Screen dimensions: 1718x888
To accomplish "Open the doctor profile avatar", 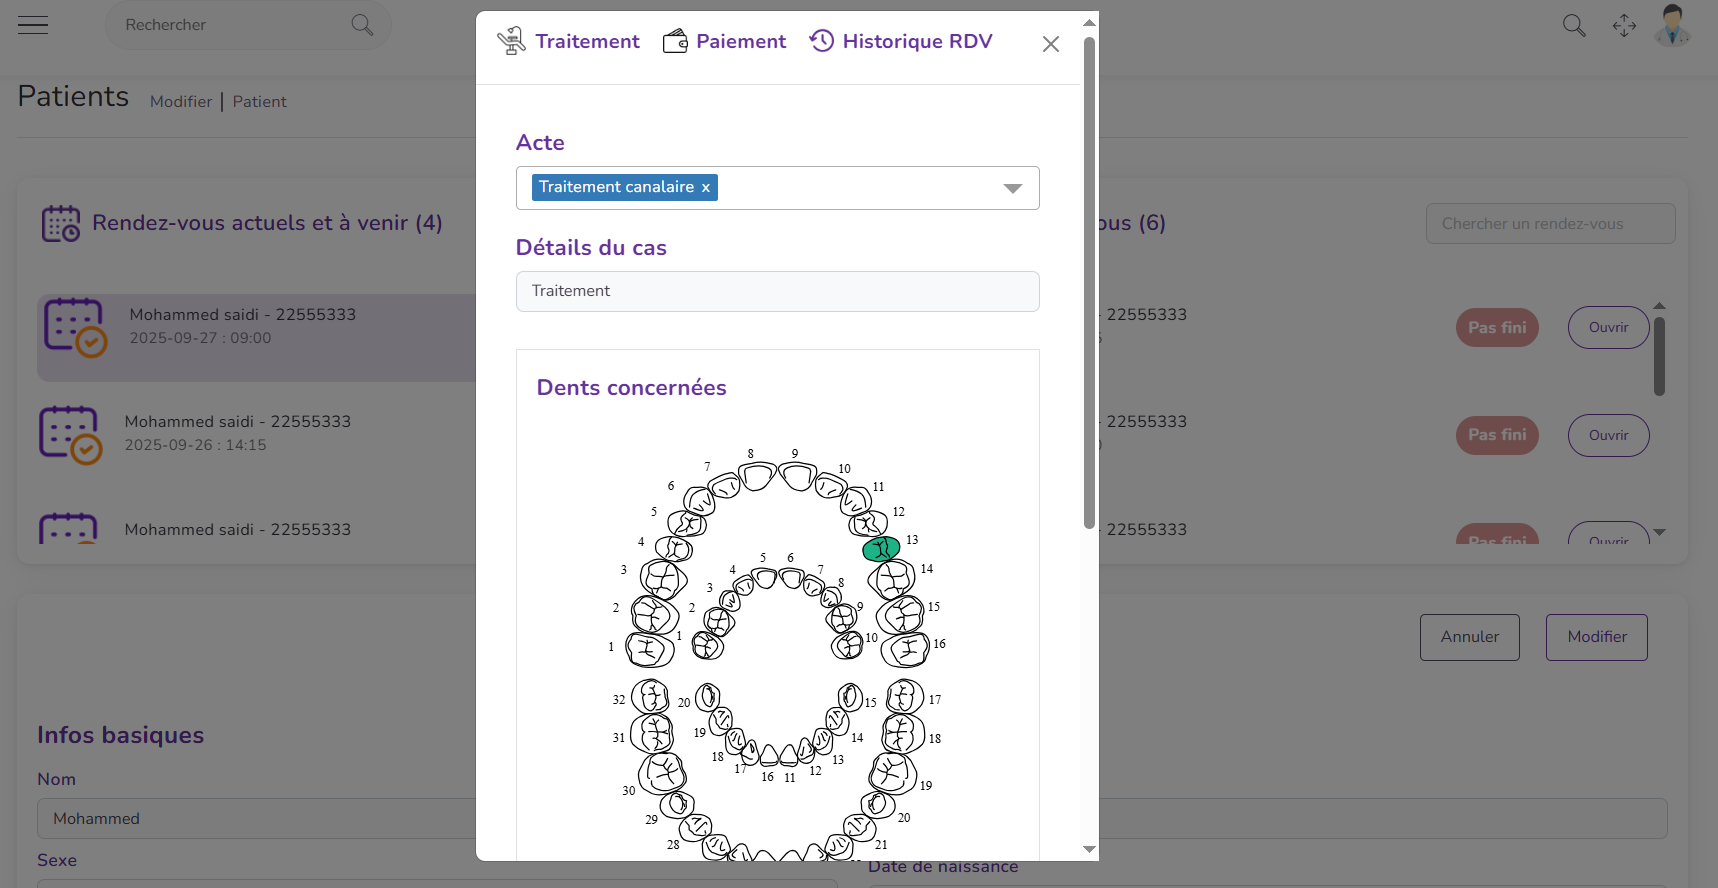I will coord(1672,26).
